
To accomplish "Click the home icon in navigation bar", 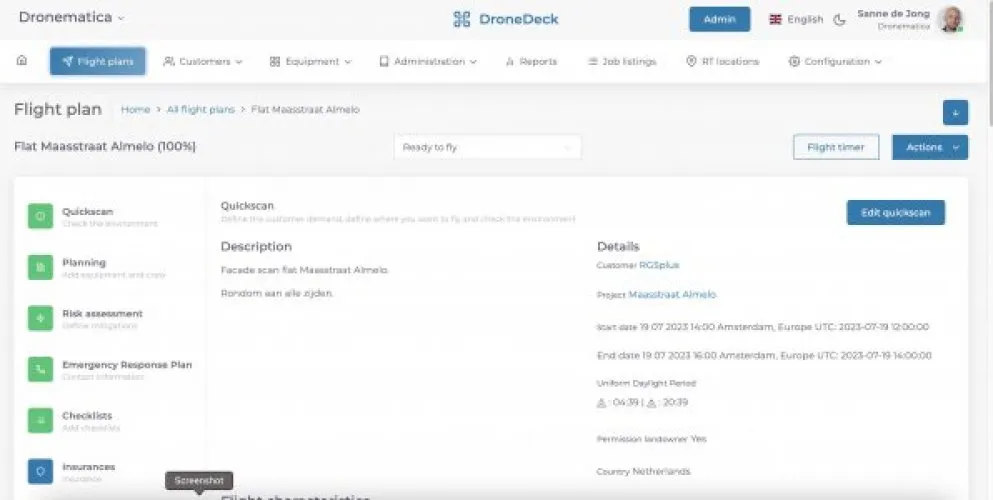I will (x=22, y=61).
